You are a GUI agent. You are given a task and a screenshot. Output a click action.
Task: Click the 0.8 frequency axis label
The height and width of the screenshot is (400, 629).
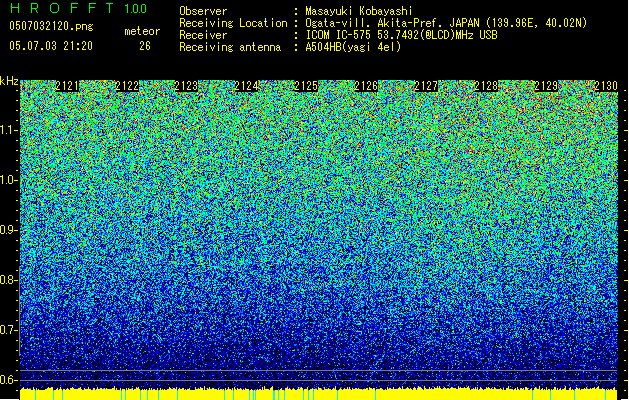[9, 280]
